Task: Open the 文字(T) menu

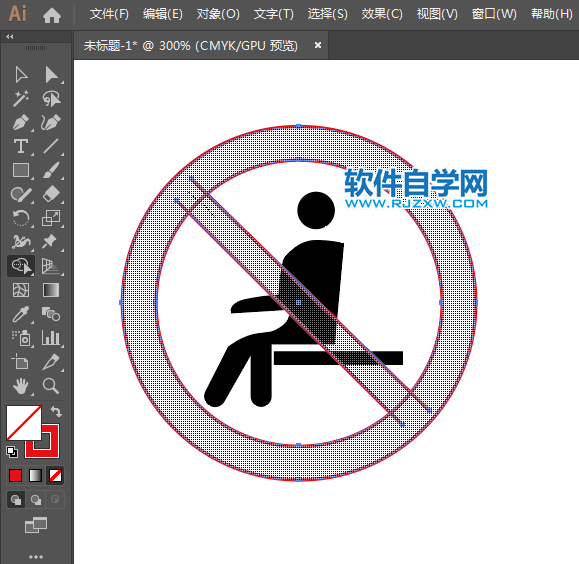Action: [x=274, y=15]
